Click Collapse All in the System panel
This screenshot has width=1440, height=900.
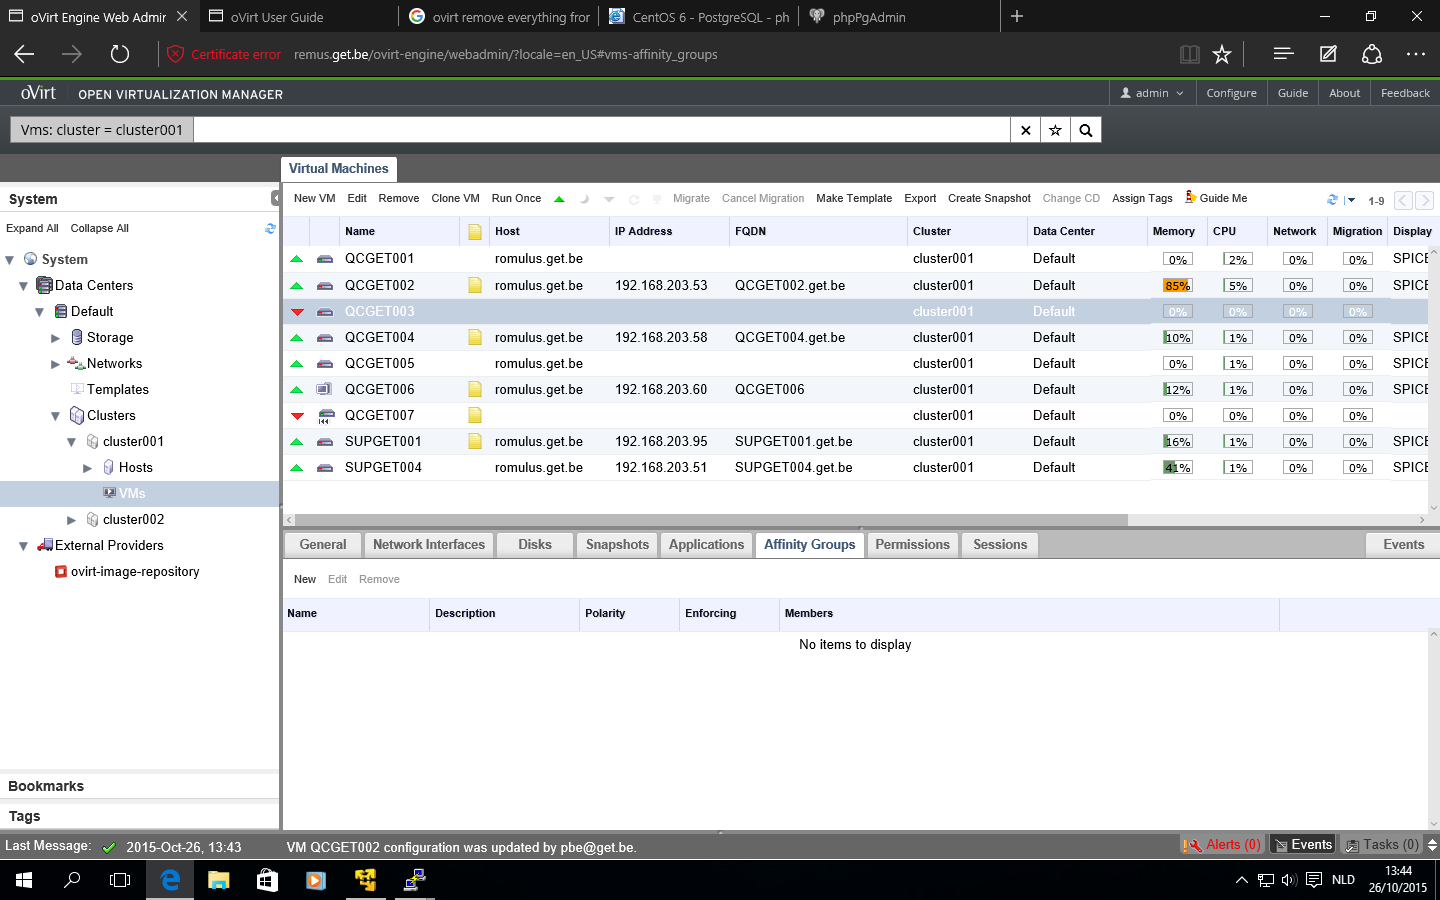pyautogui.click(x=99, y=228)
